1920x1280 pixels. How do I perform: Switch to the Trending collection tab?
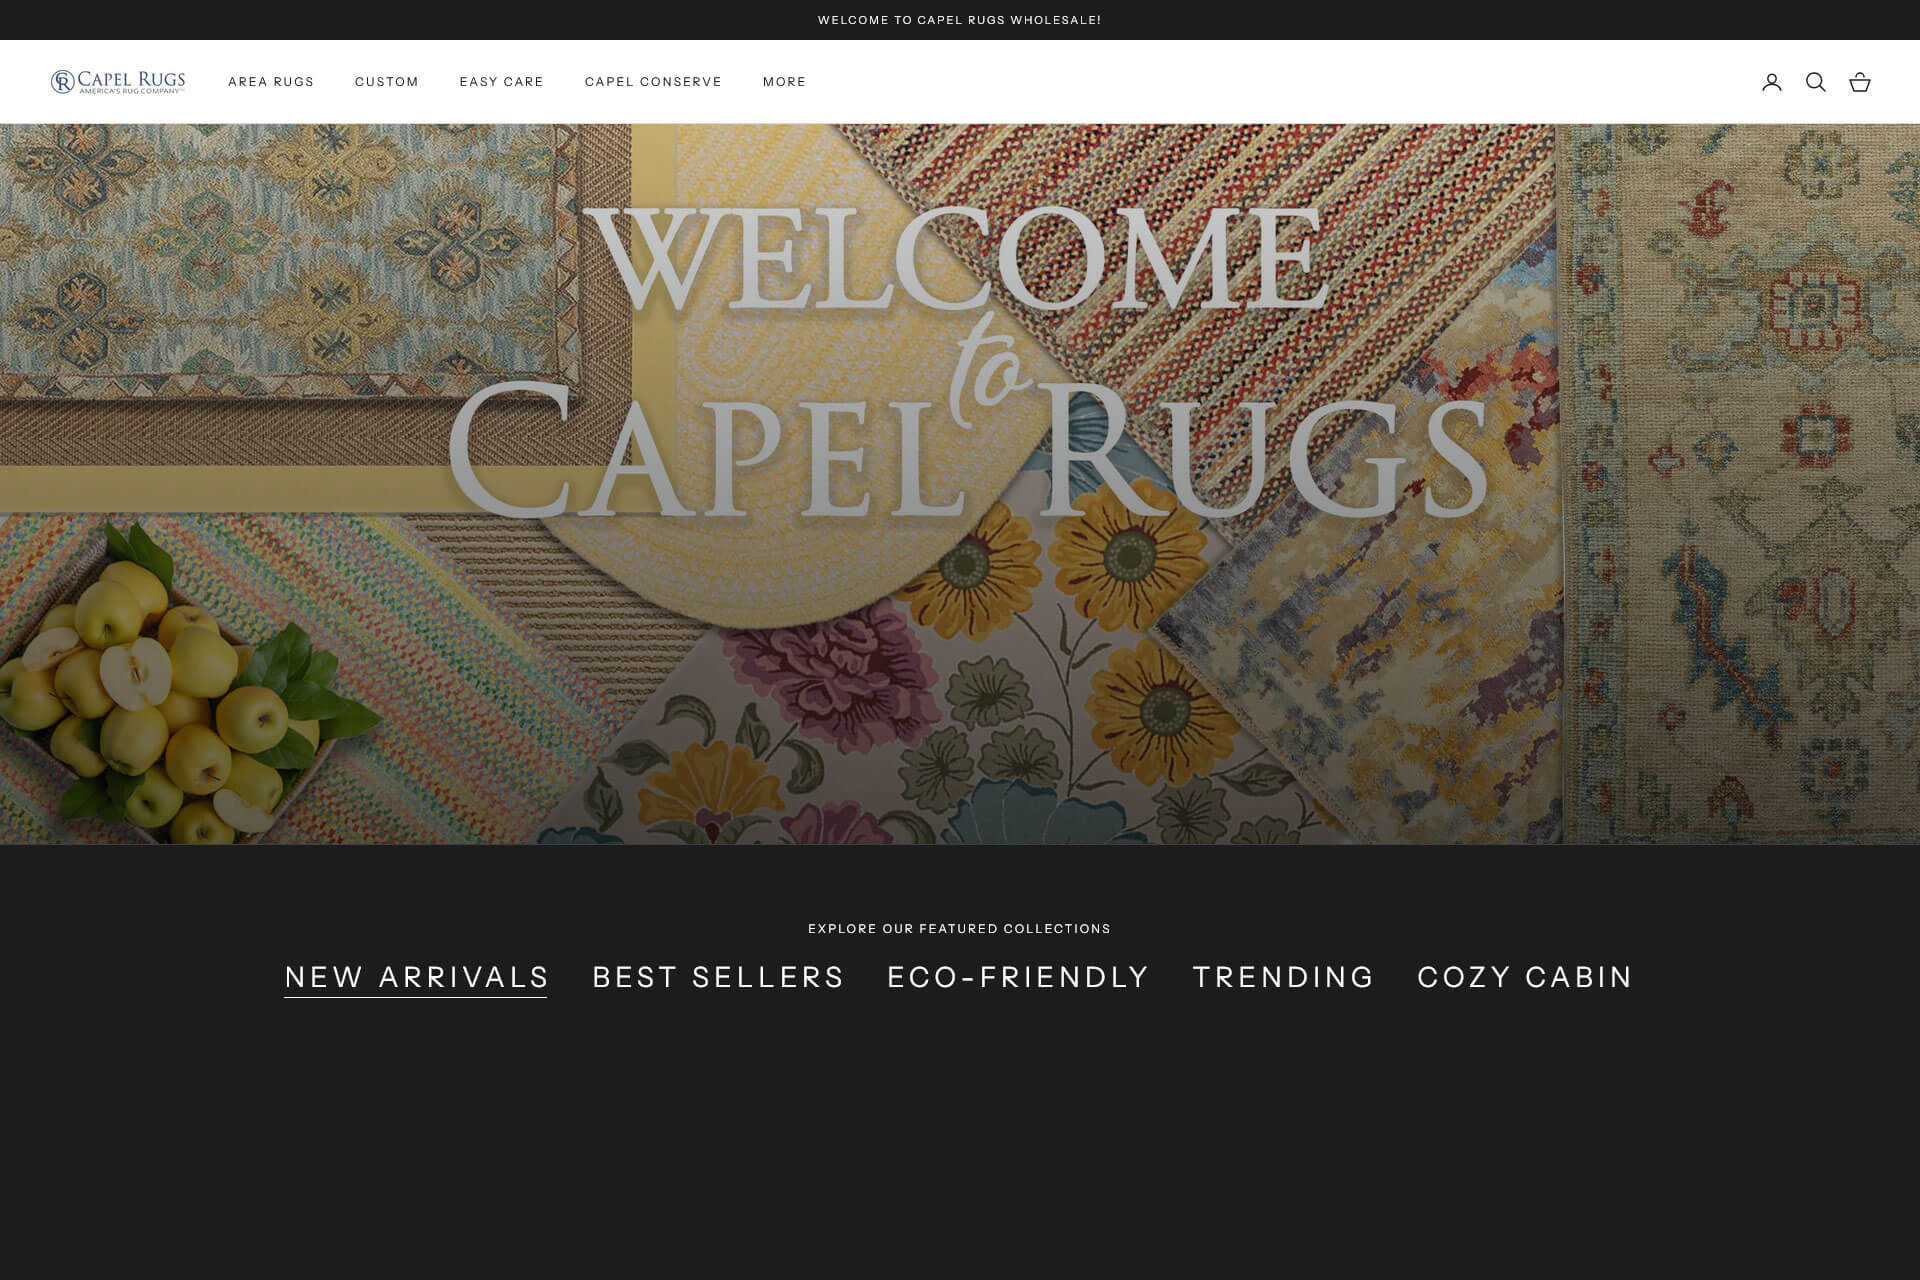[x=1283, y=977]
